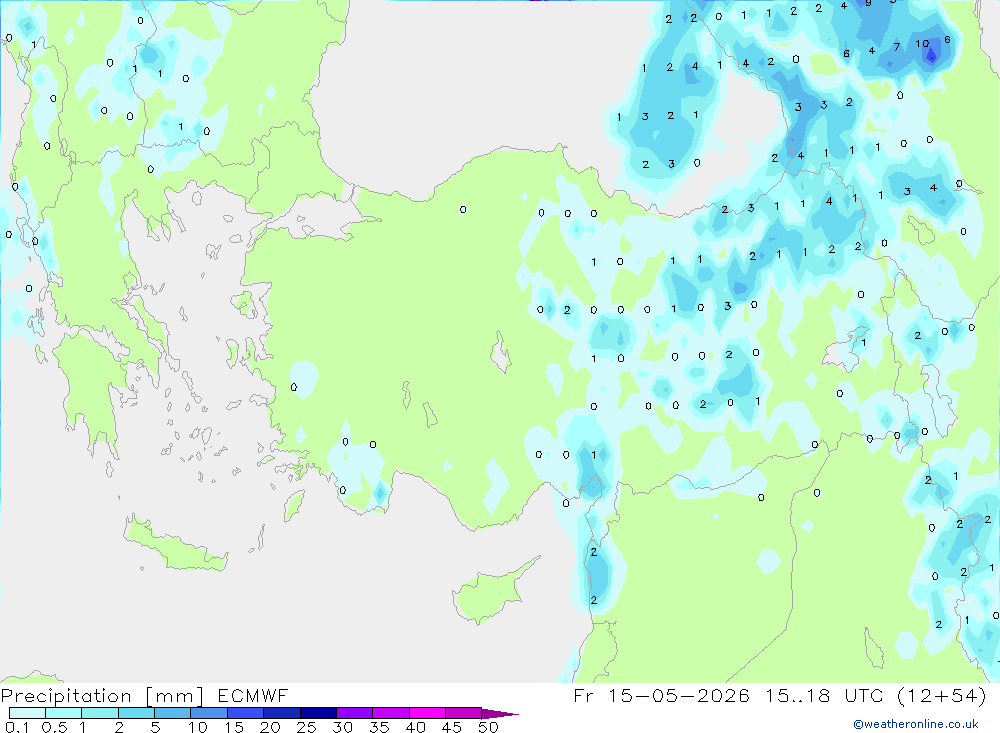Screen dimensions: 1000x733
Task: Select the 5–10 mm legend color box
Action: click(x=173, y=713)
